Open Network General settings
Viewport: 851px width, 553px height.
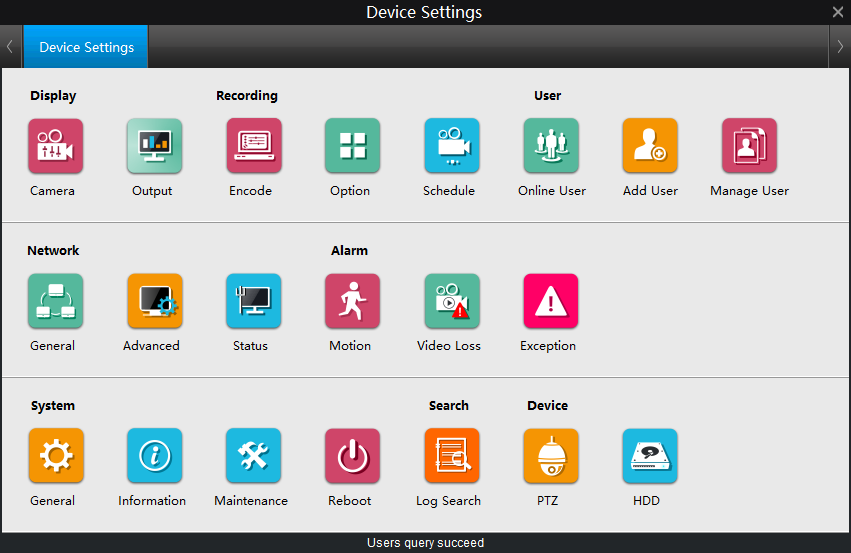pos(55,301)
